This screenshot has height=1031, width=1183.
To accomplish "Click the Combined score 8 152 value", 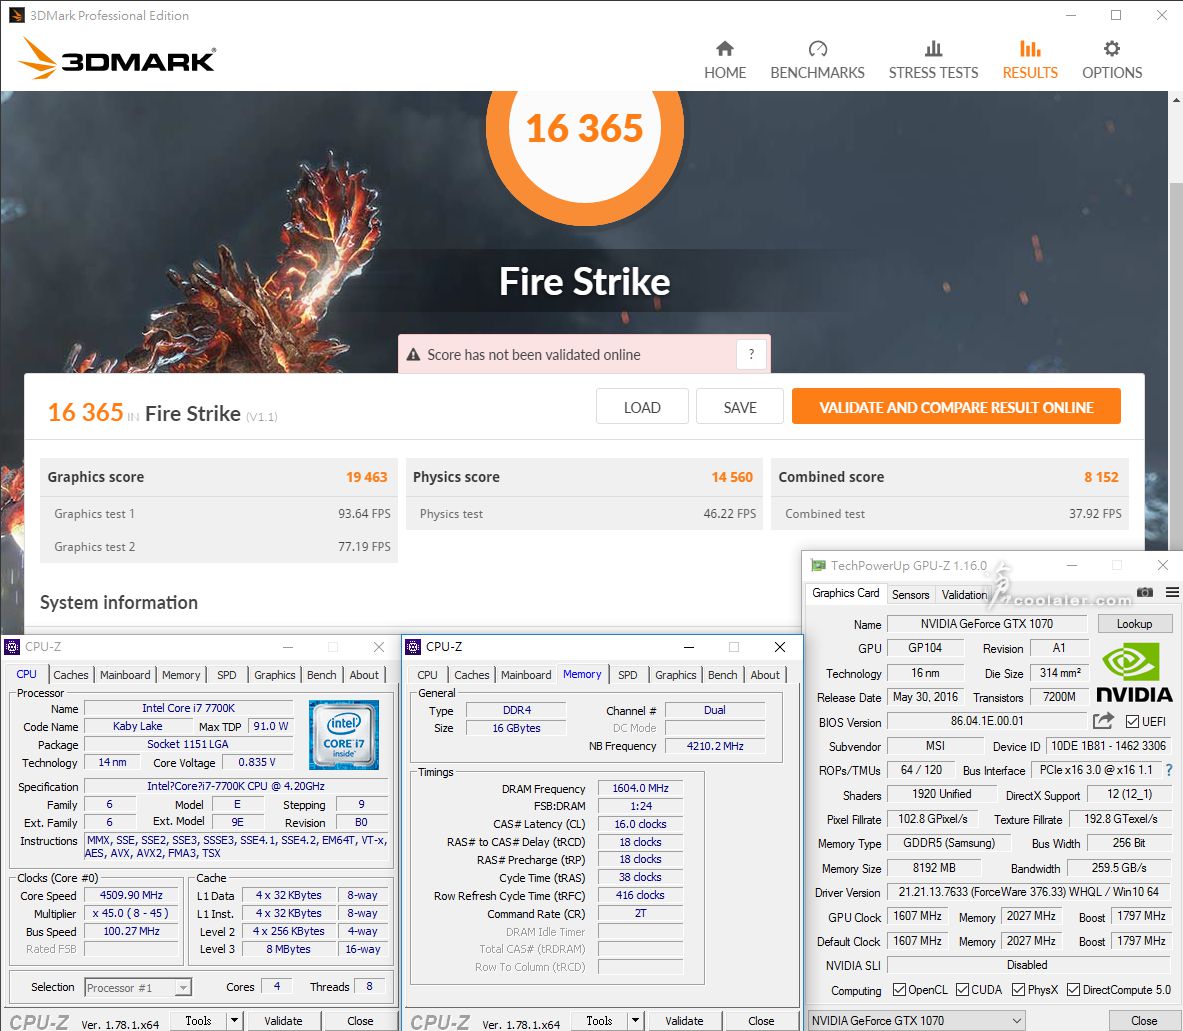I will [1101, 477].
